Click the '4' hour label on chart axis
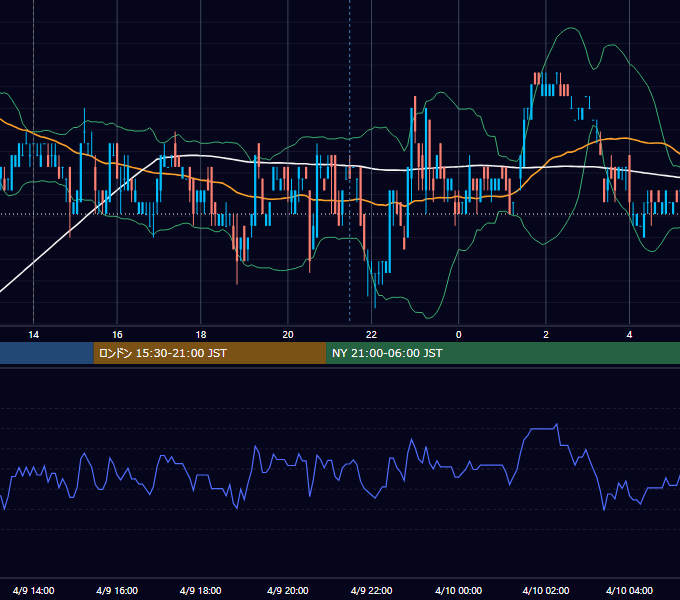Image resolution: width=680 pixels, height=600 pixels. tap(629, 335)
